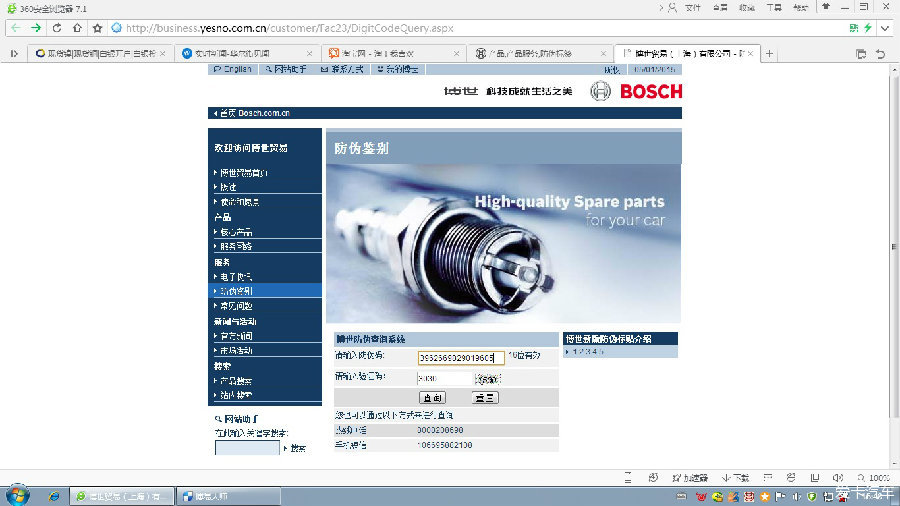
Task: Click the mute sound icon in status bar
Action: pyautogui.click(x=837, y=477)
